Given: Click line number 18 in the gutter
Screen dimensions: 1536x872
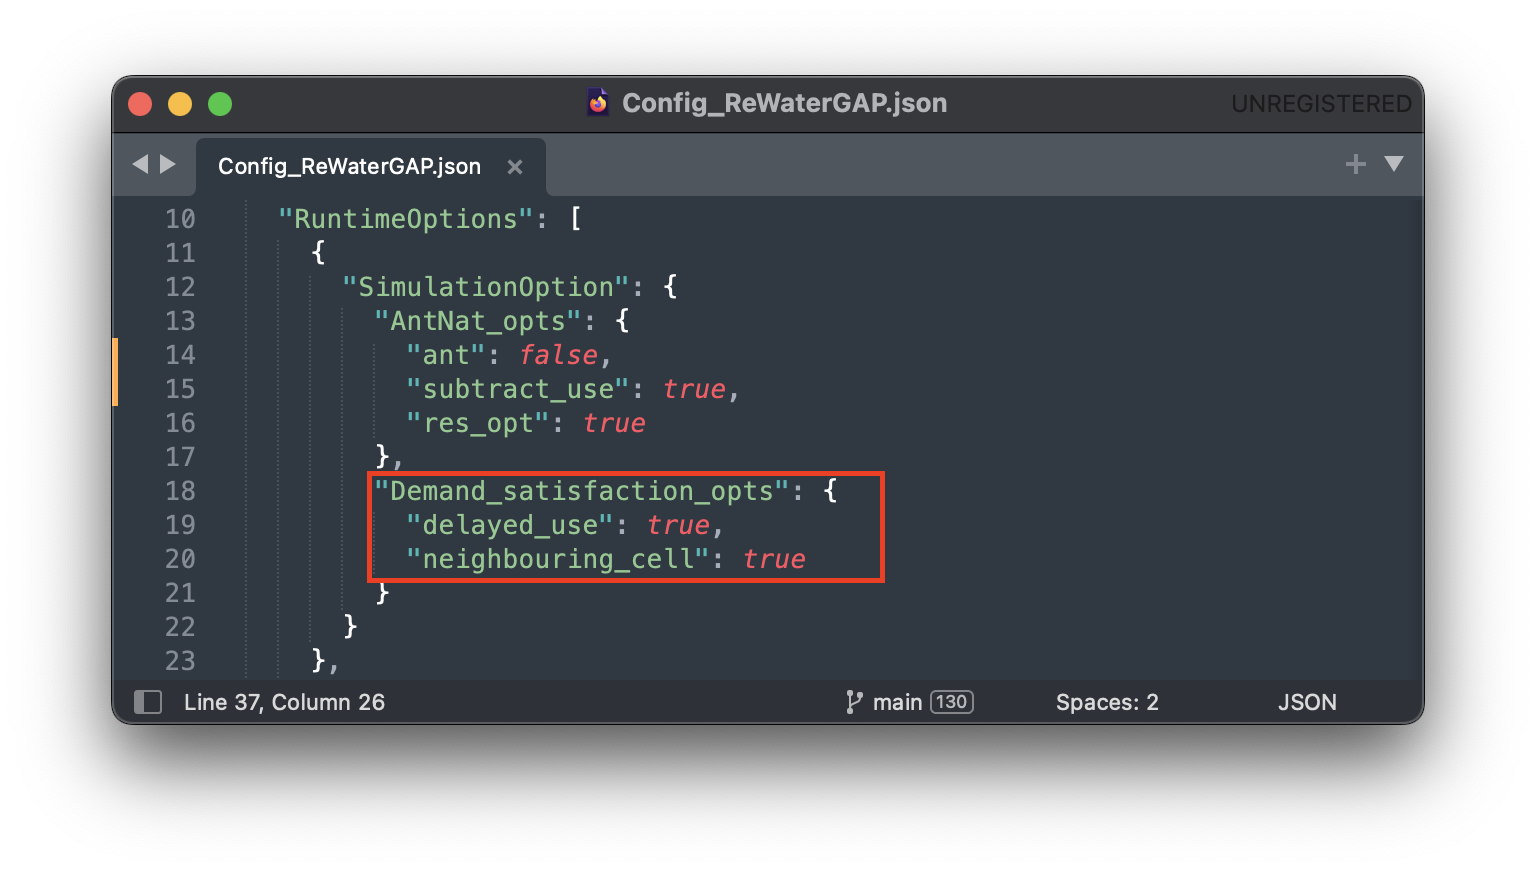Looking at the screenshot, I should [x=180, y=491].
